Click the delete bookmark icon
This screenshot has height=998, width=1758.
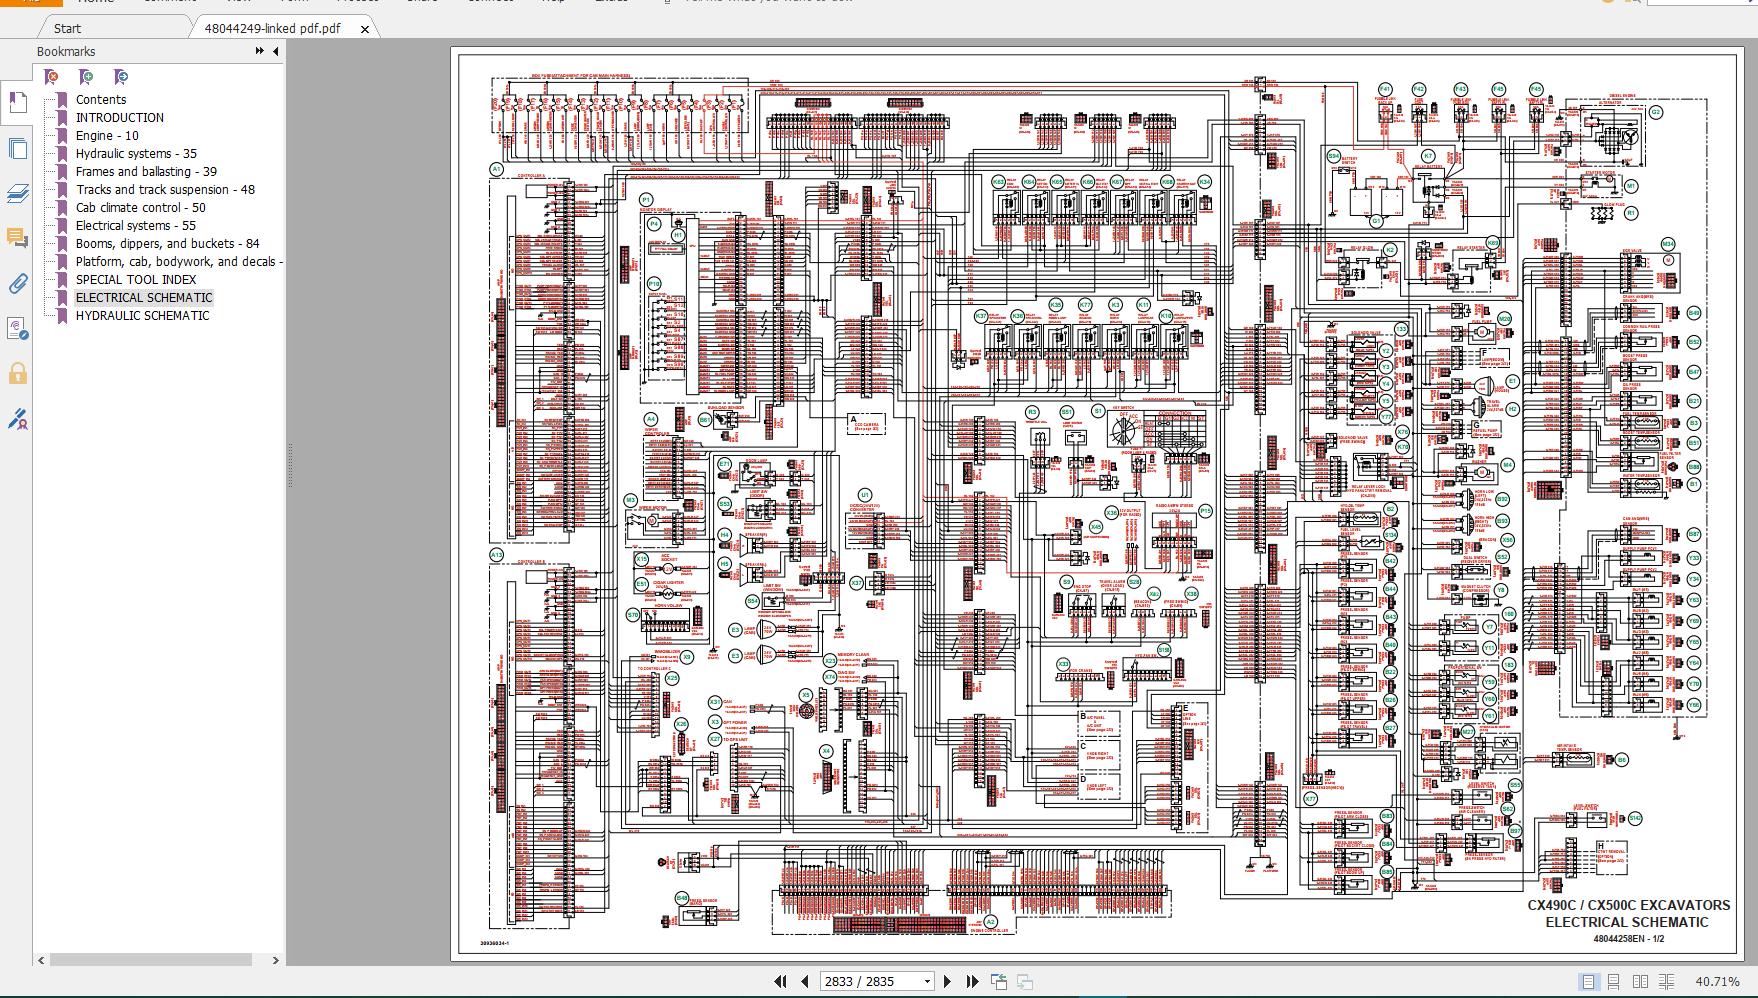51,77
